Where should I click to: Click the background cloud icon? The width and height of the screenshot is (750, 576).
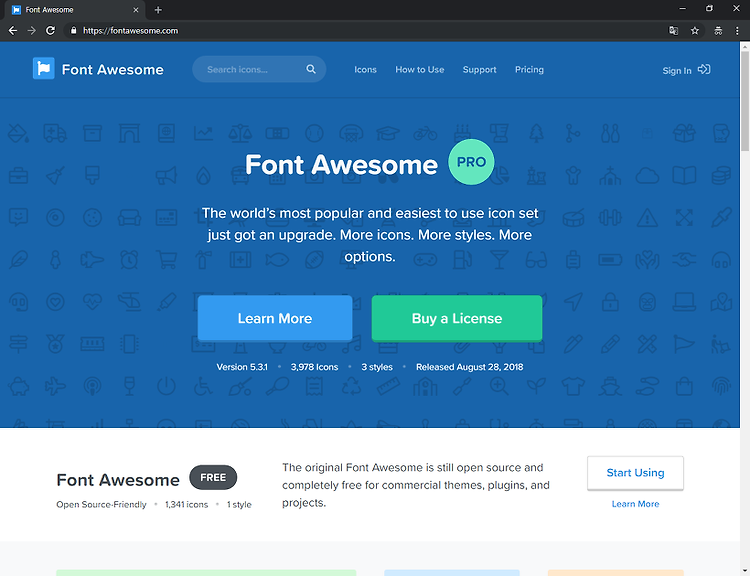[x=647, y=176]
